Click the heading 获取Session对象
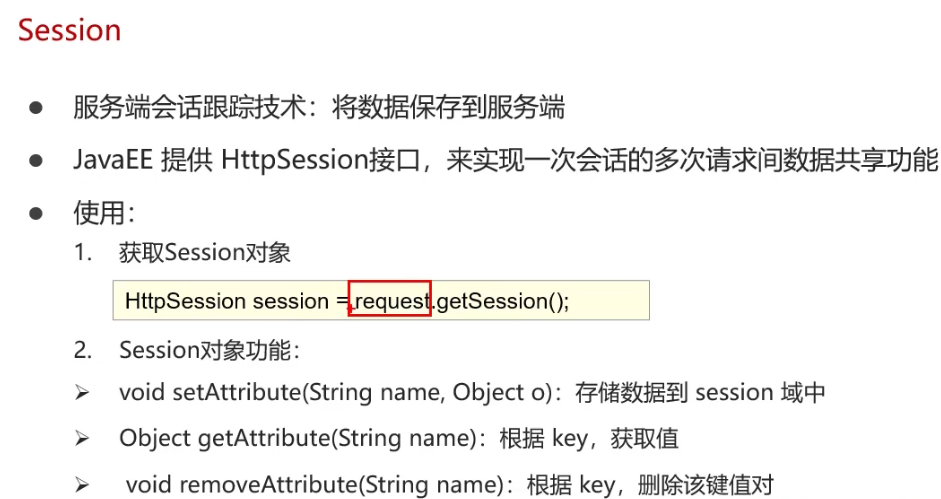This screenshot has width=941, height=499. (205, 252)
